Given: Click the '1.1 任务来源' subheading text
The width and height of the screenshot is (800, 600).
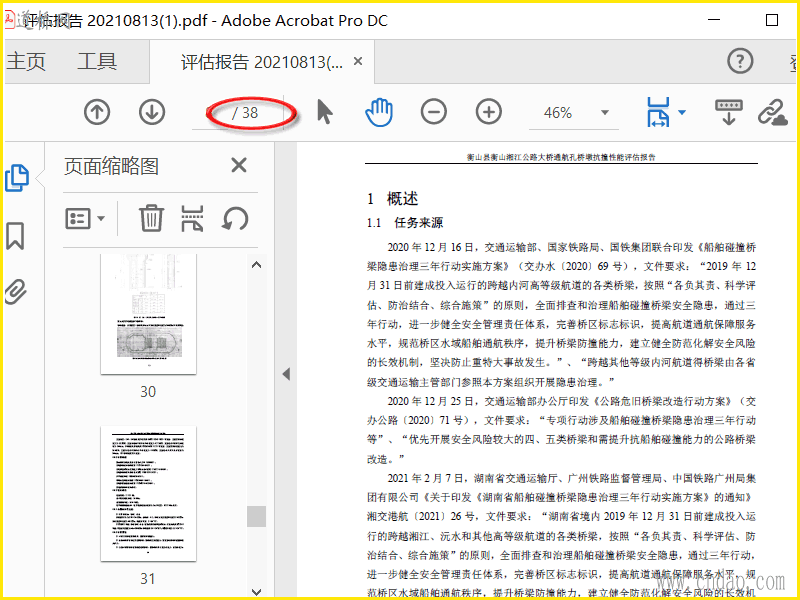Looking at the screenshot, I should point(405,223).
